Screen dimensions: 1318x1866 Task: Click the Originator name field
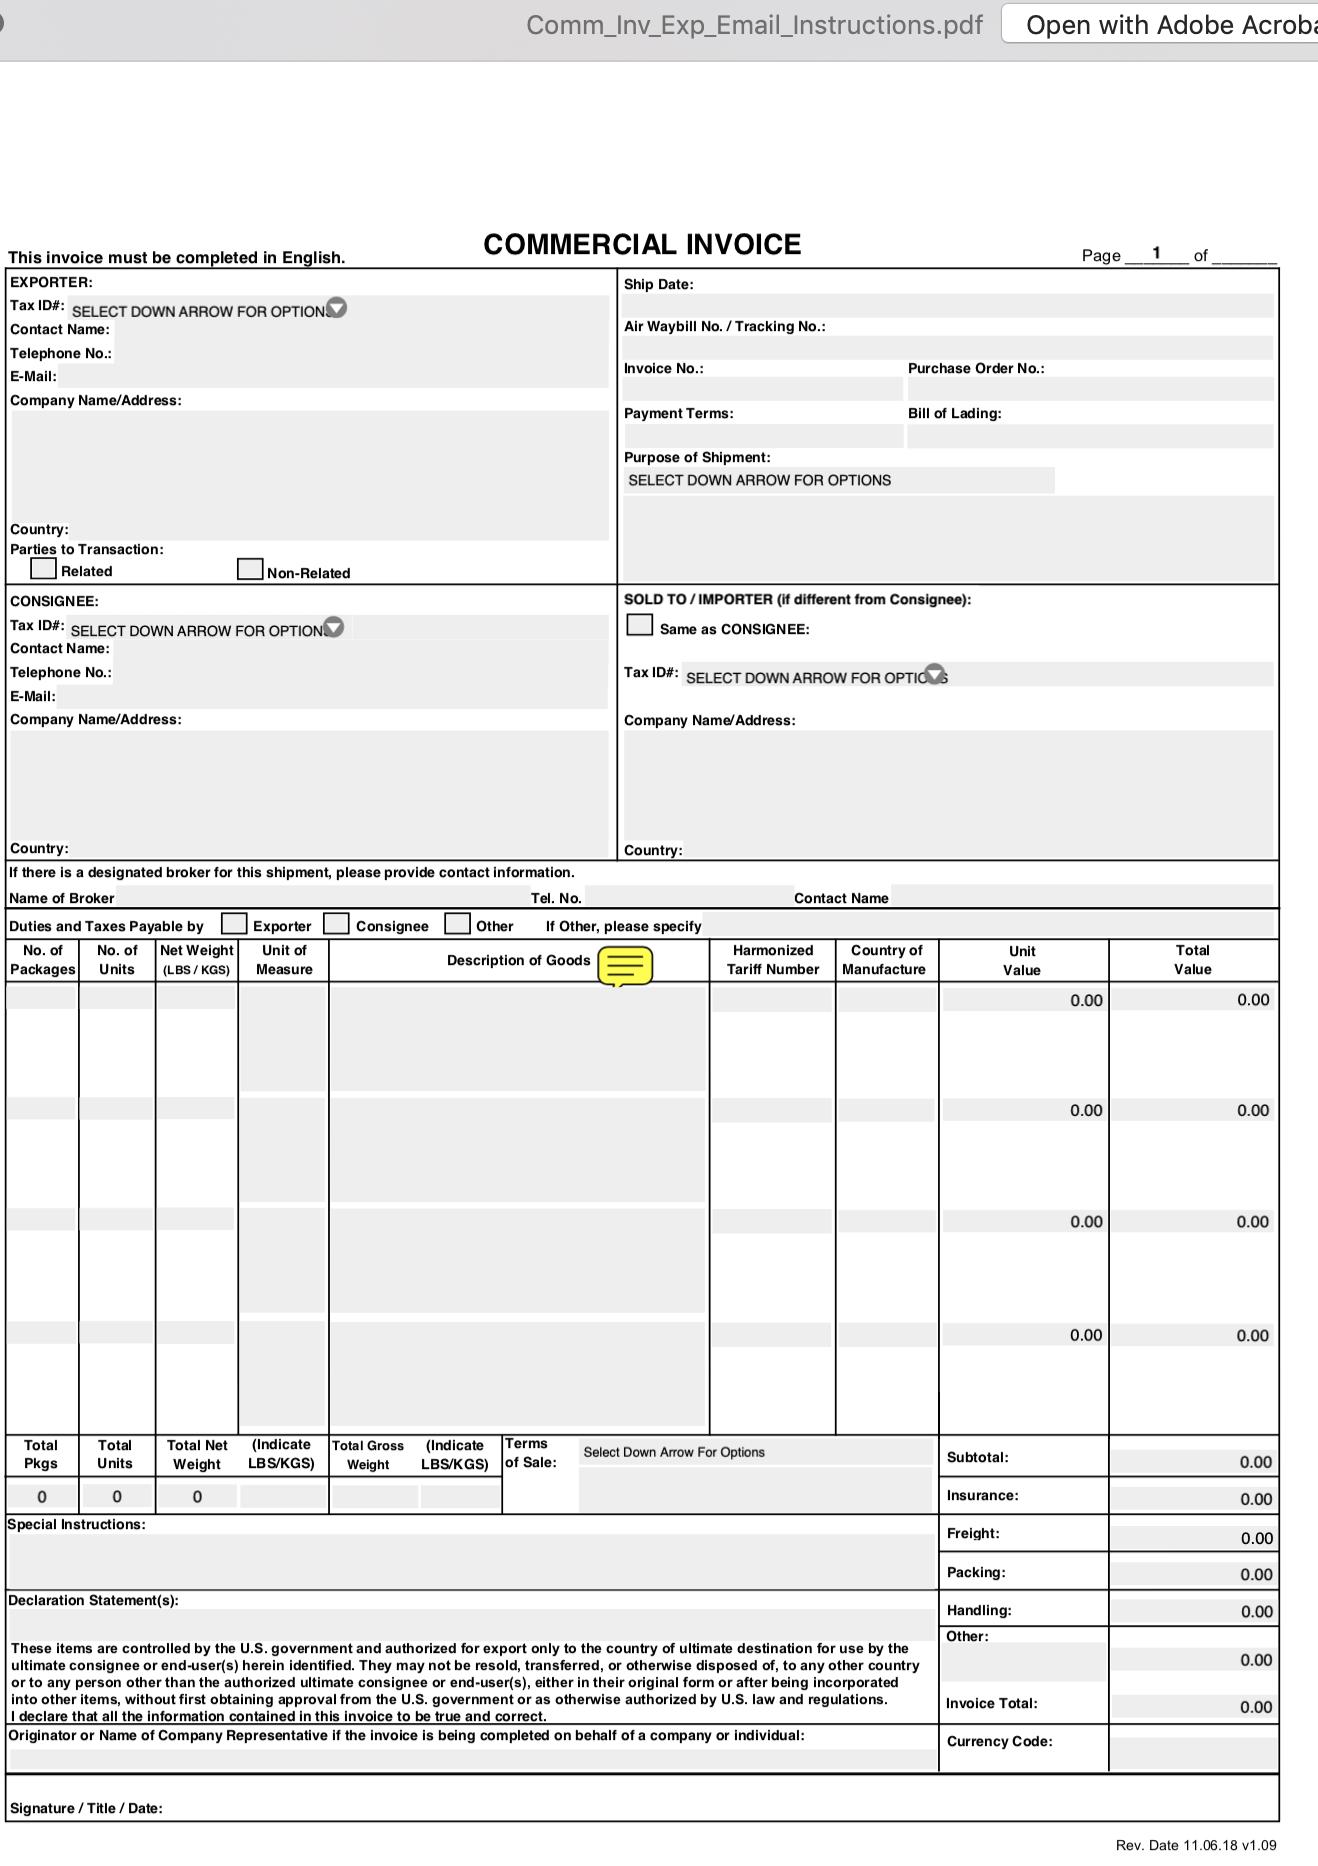[471, 1757]
